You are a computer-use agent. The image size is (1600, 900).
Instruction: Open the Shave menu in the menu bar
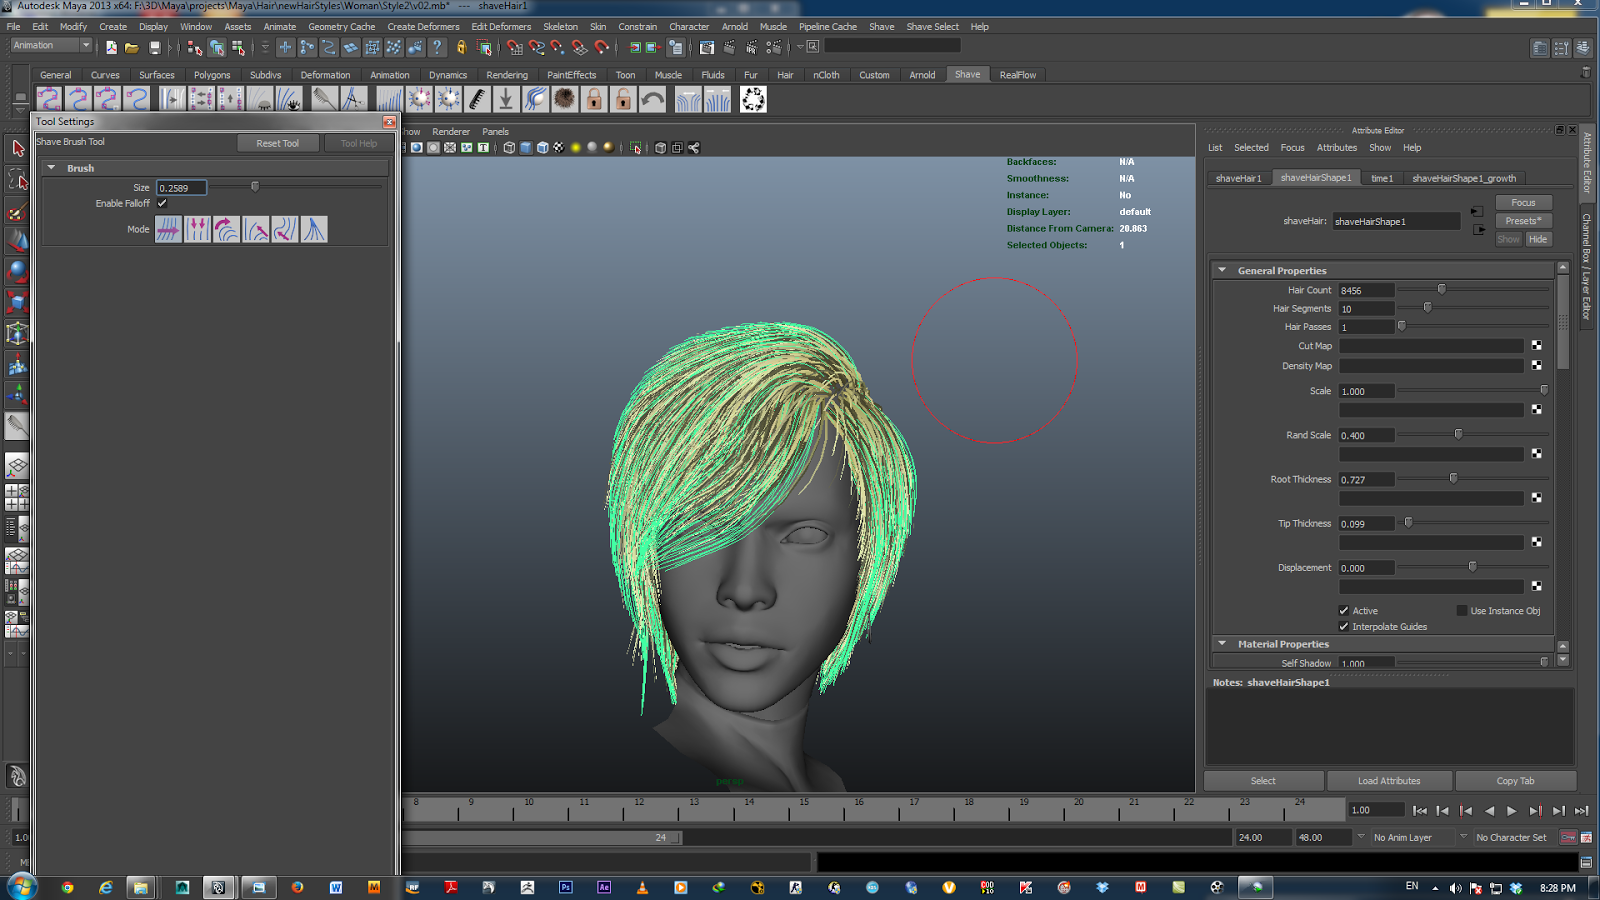(881, 27)
